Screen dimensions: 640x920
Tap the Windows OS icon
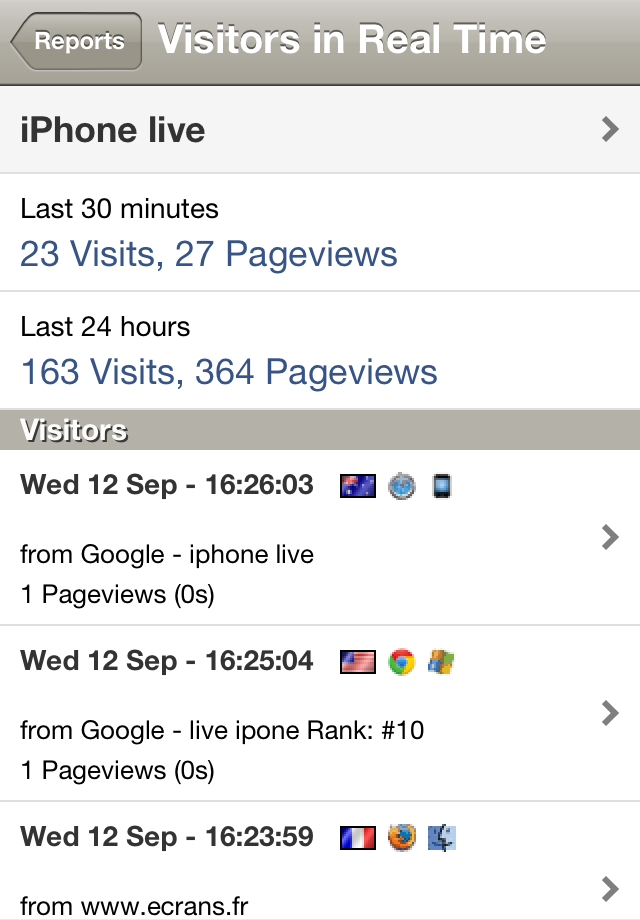pyautogui.click(x=441, y=662)
